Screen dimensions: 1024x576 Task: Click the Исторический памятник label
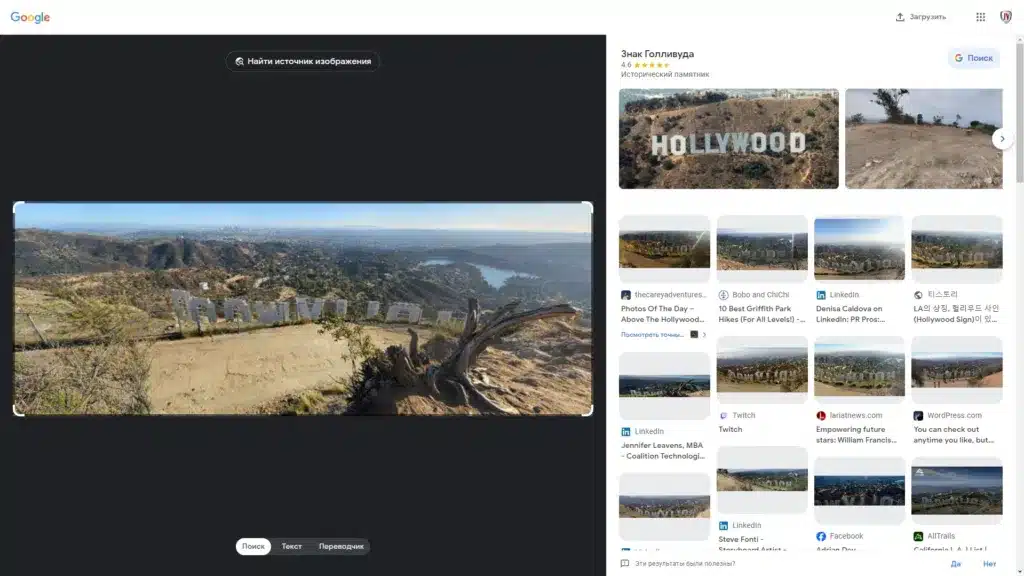[665, 74]
